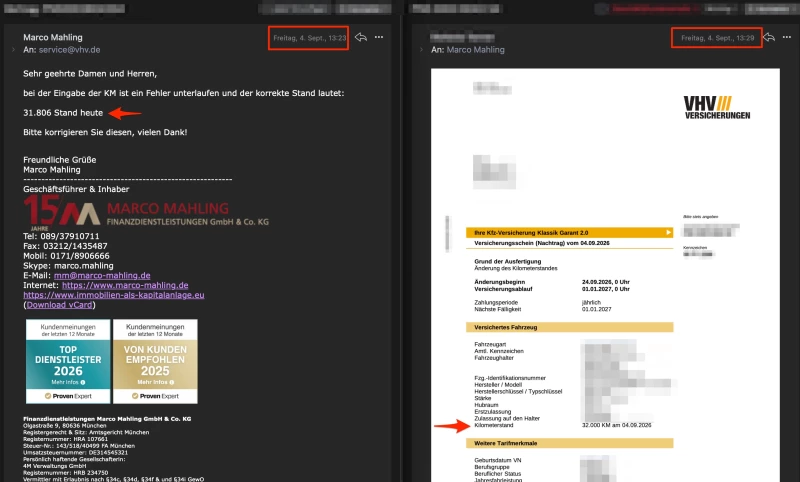The height and width of the screenshot is (482, 800).
Task: Select recipient Marco Mahling in right email
Action: 476,50
